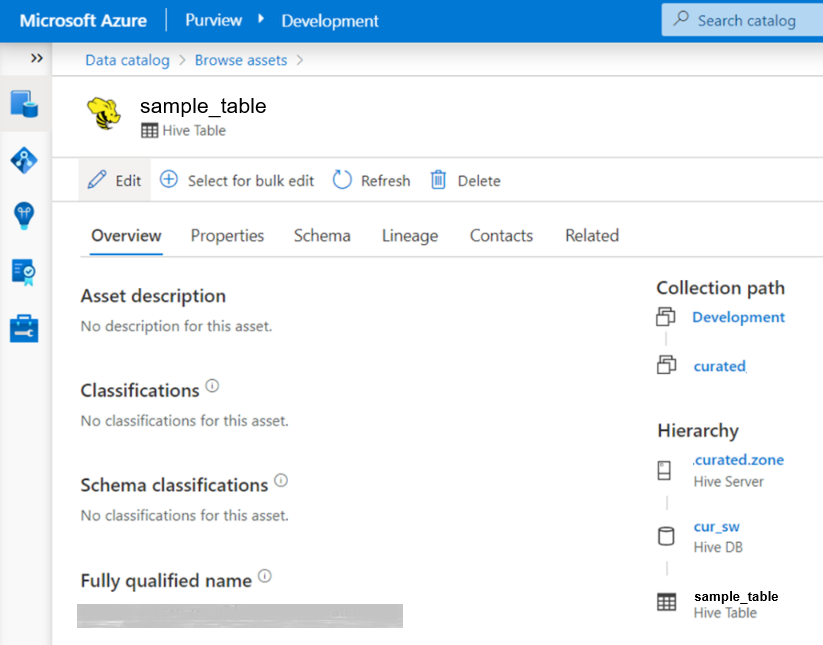823x645 pixels.
Task: Click the 'Hive DB' type label
Action: click(x=718, y=547)
